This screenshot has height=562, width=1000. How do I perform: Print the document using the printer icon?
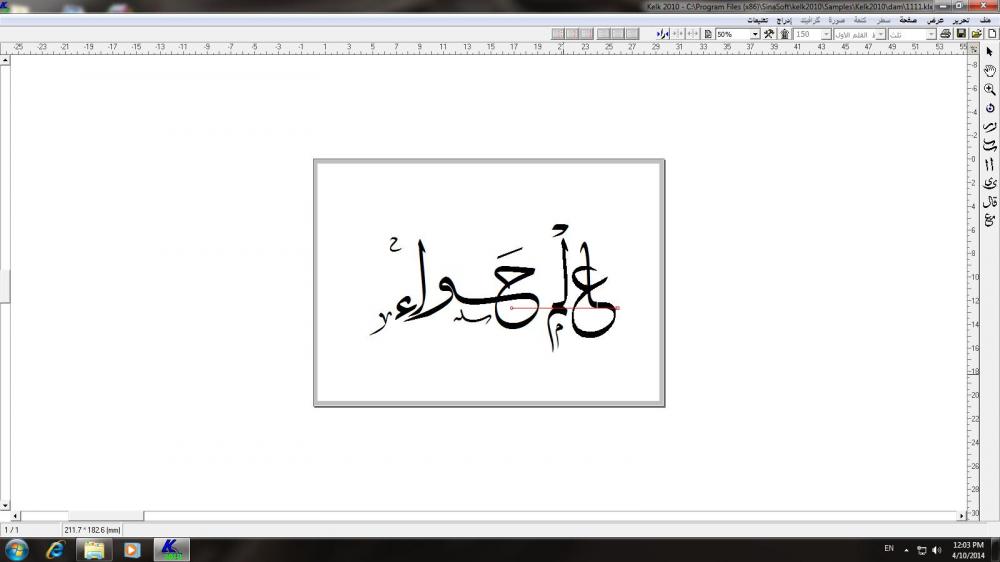click(946, 34)
